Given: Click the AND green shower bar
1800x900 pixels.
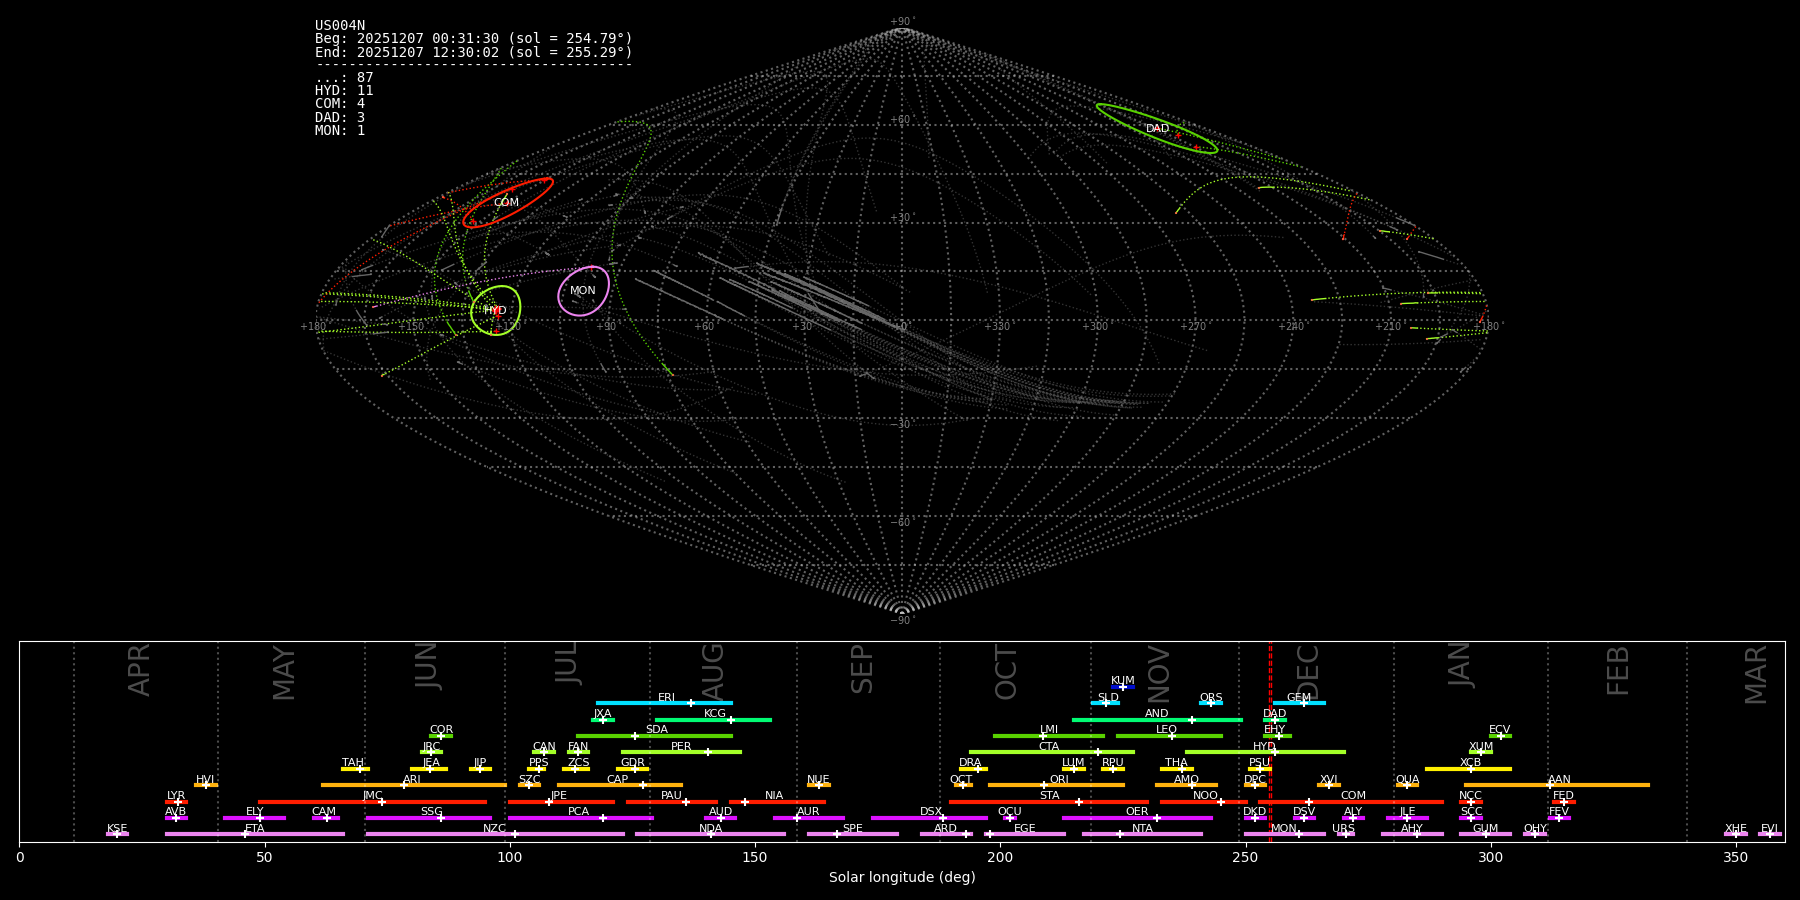Looking at the screenshot, I should pos(1157,719).
